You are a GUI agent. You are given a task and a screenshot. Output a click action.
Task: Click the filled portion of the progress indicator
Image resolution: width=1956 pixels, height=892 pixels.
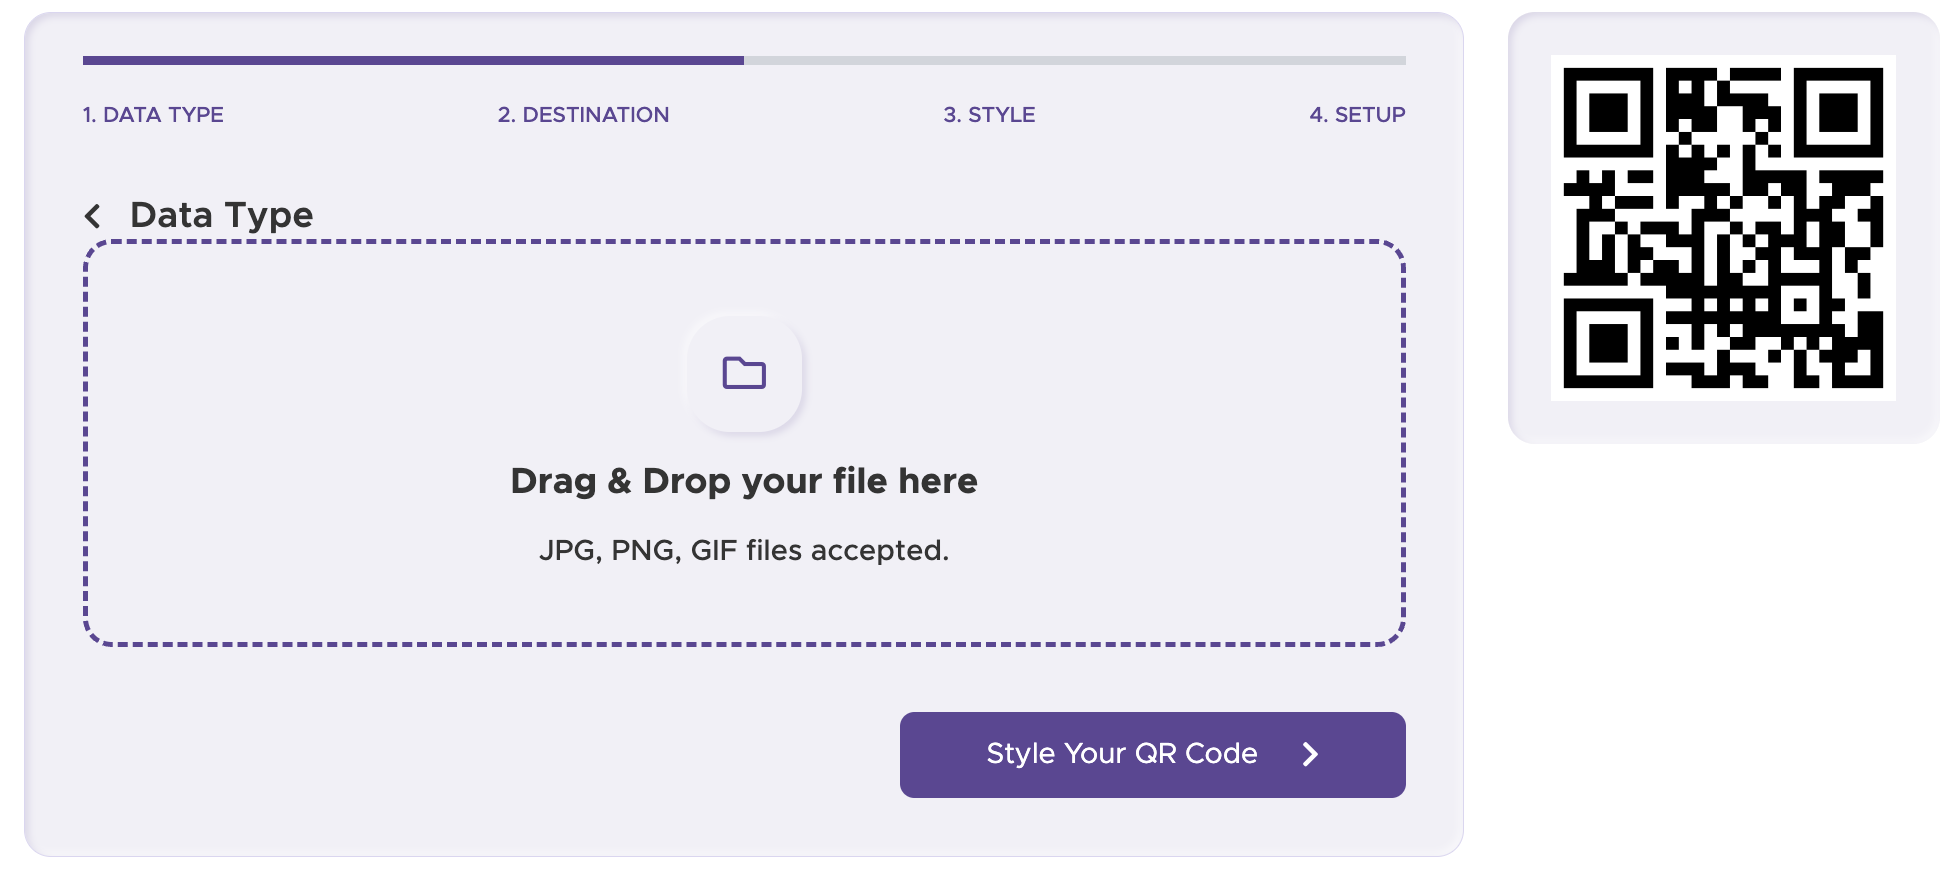coord(400,61)
